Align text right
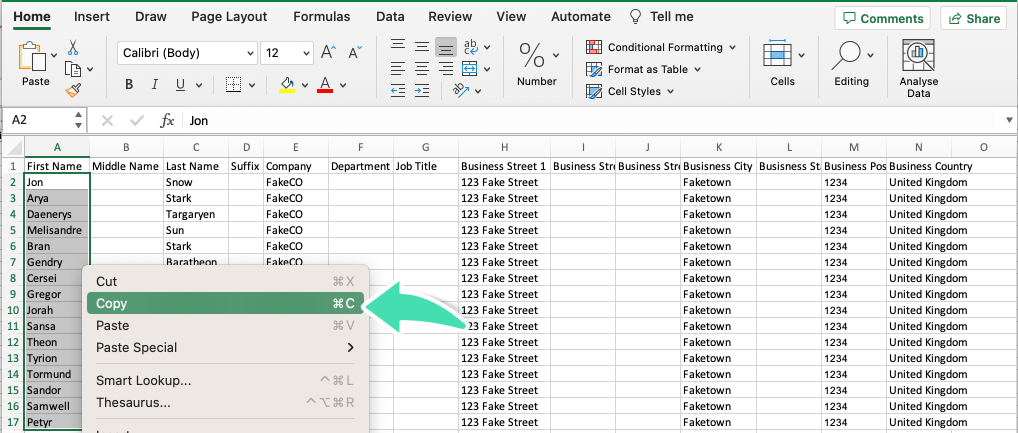Screen dimensions: 1018x433 coord(445,68)
